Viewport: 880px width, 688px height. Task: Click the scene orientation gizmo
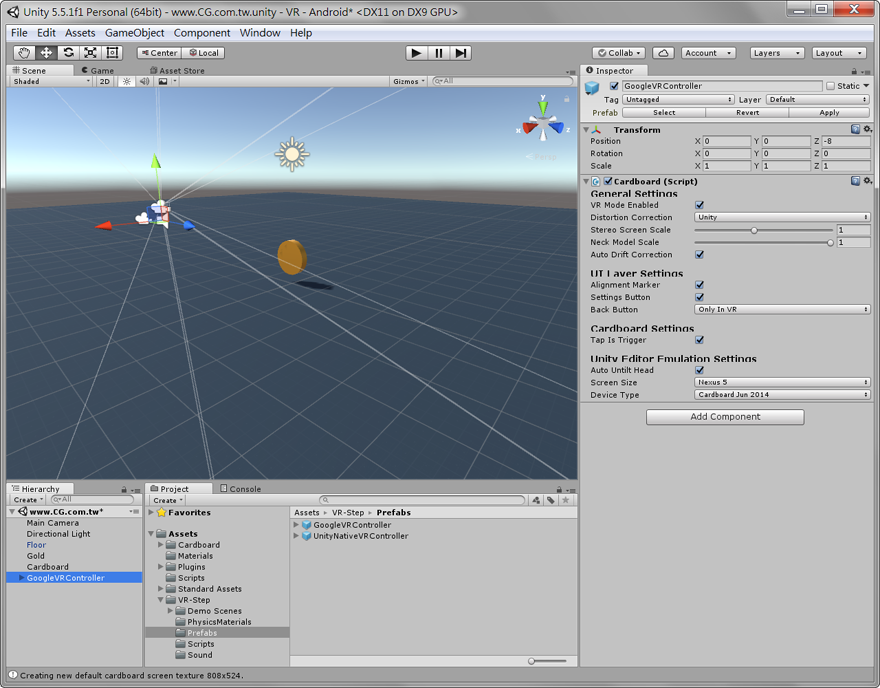543,123
